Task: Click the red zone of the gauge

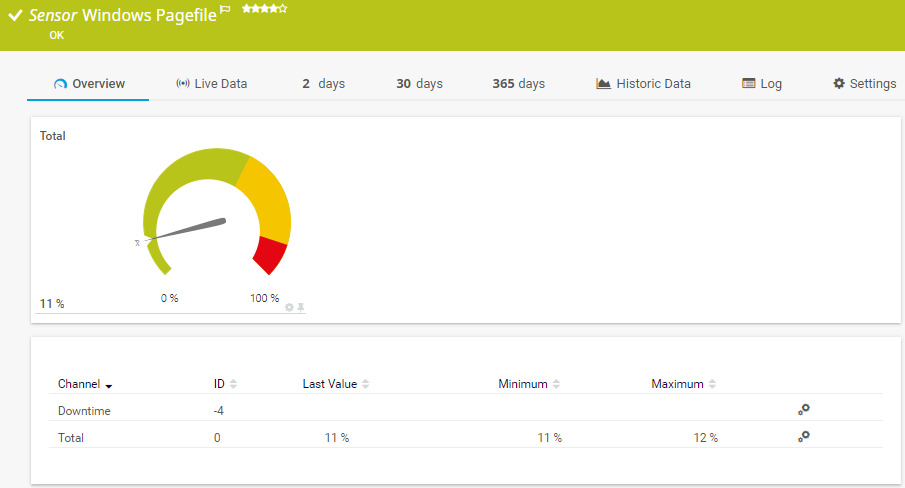Action: [271, 254]
